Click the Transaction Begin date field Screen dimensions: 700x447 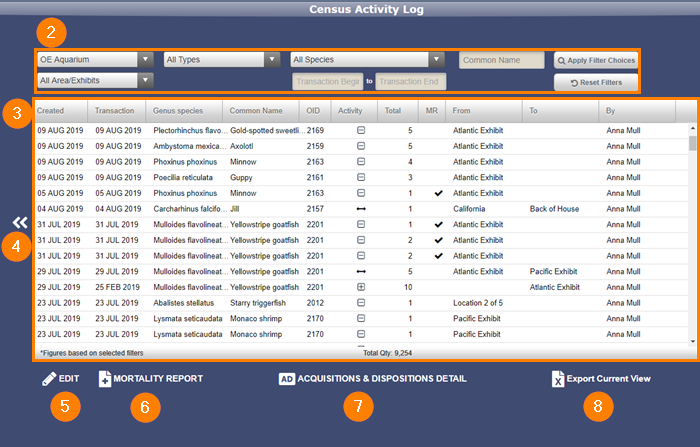tap(328, 81)
